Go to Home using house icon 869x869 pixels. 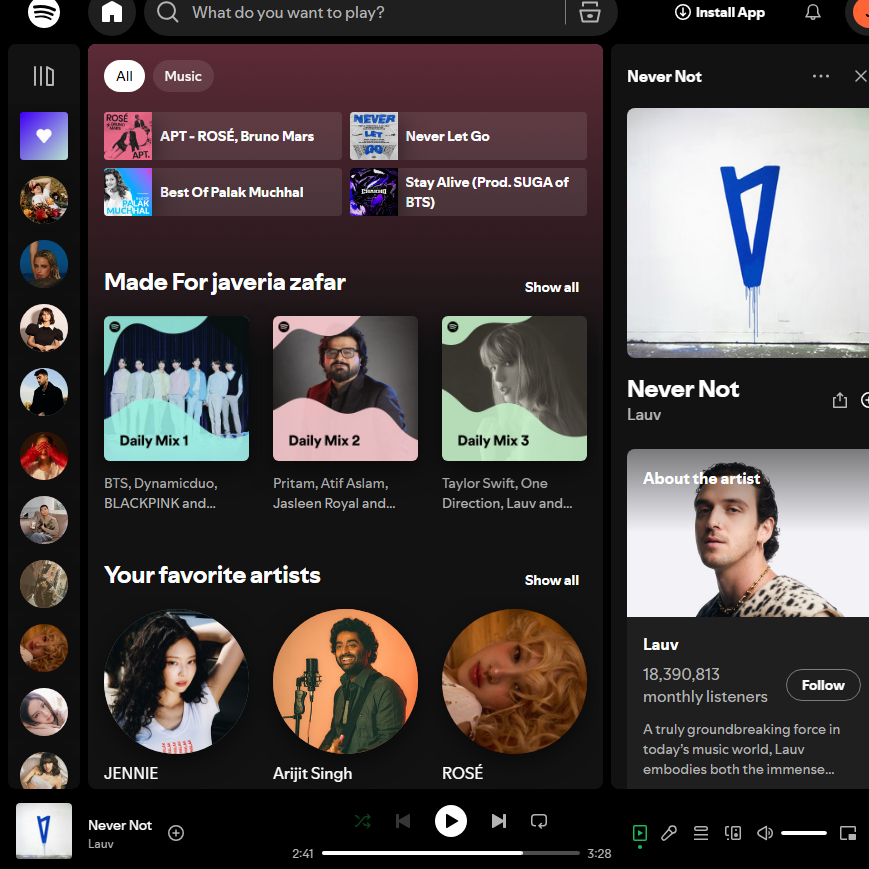coord(112,12)
